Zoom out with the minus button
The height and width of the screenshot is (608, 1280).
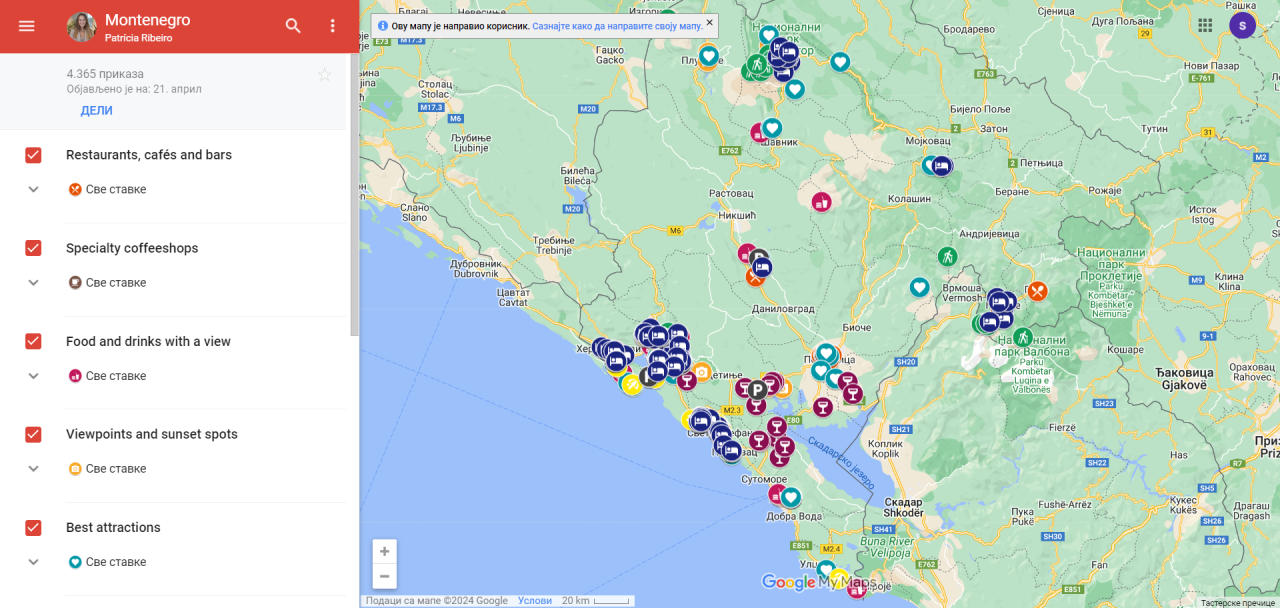click(385, 576)
